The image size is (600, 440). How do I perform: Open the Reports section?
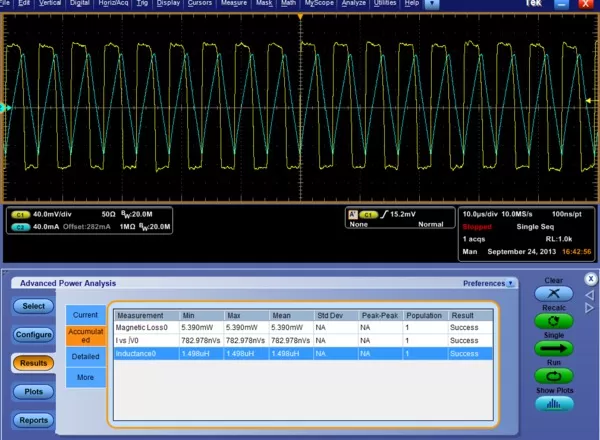click(x=33, y=420)
